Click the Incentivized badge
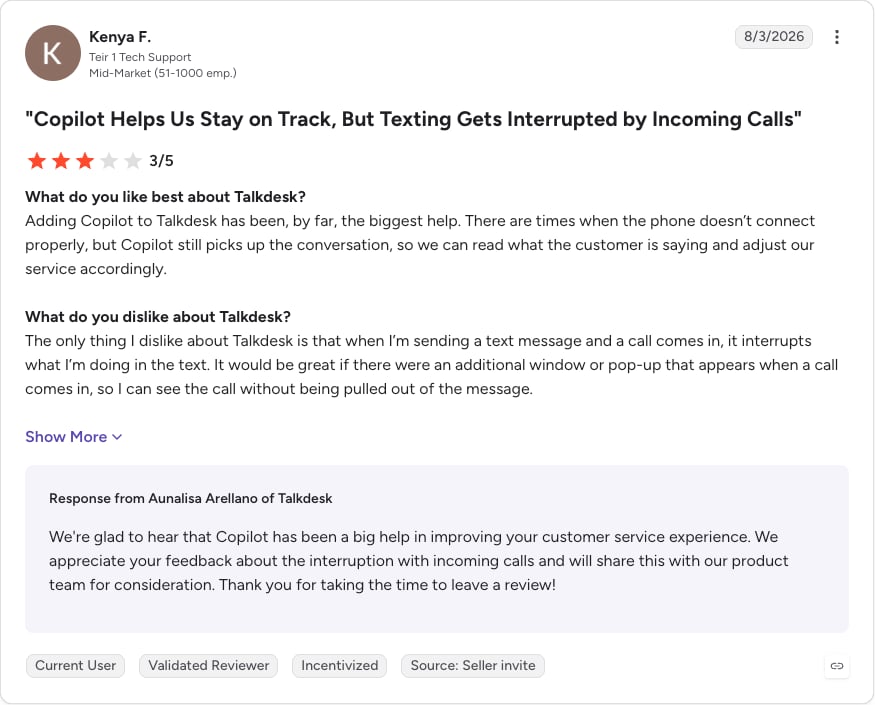This screenshot has height=705, width=875. click(339, 665)
